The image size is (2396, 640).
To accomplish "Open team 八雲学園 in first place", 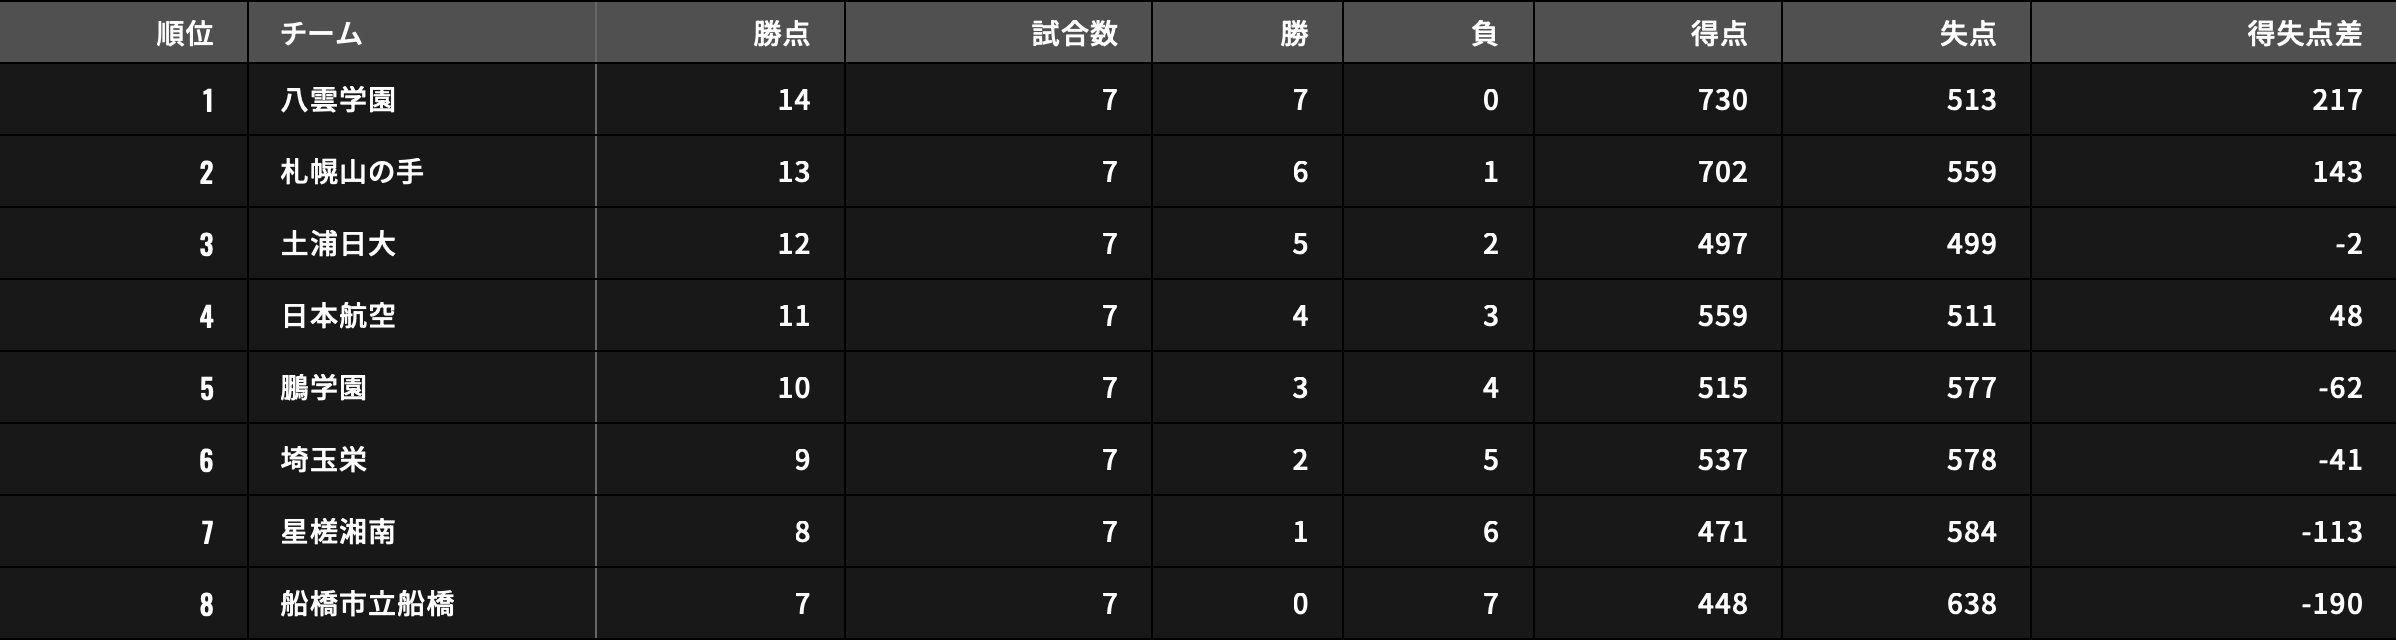I will click(x=338, y=100).
